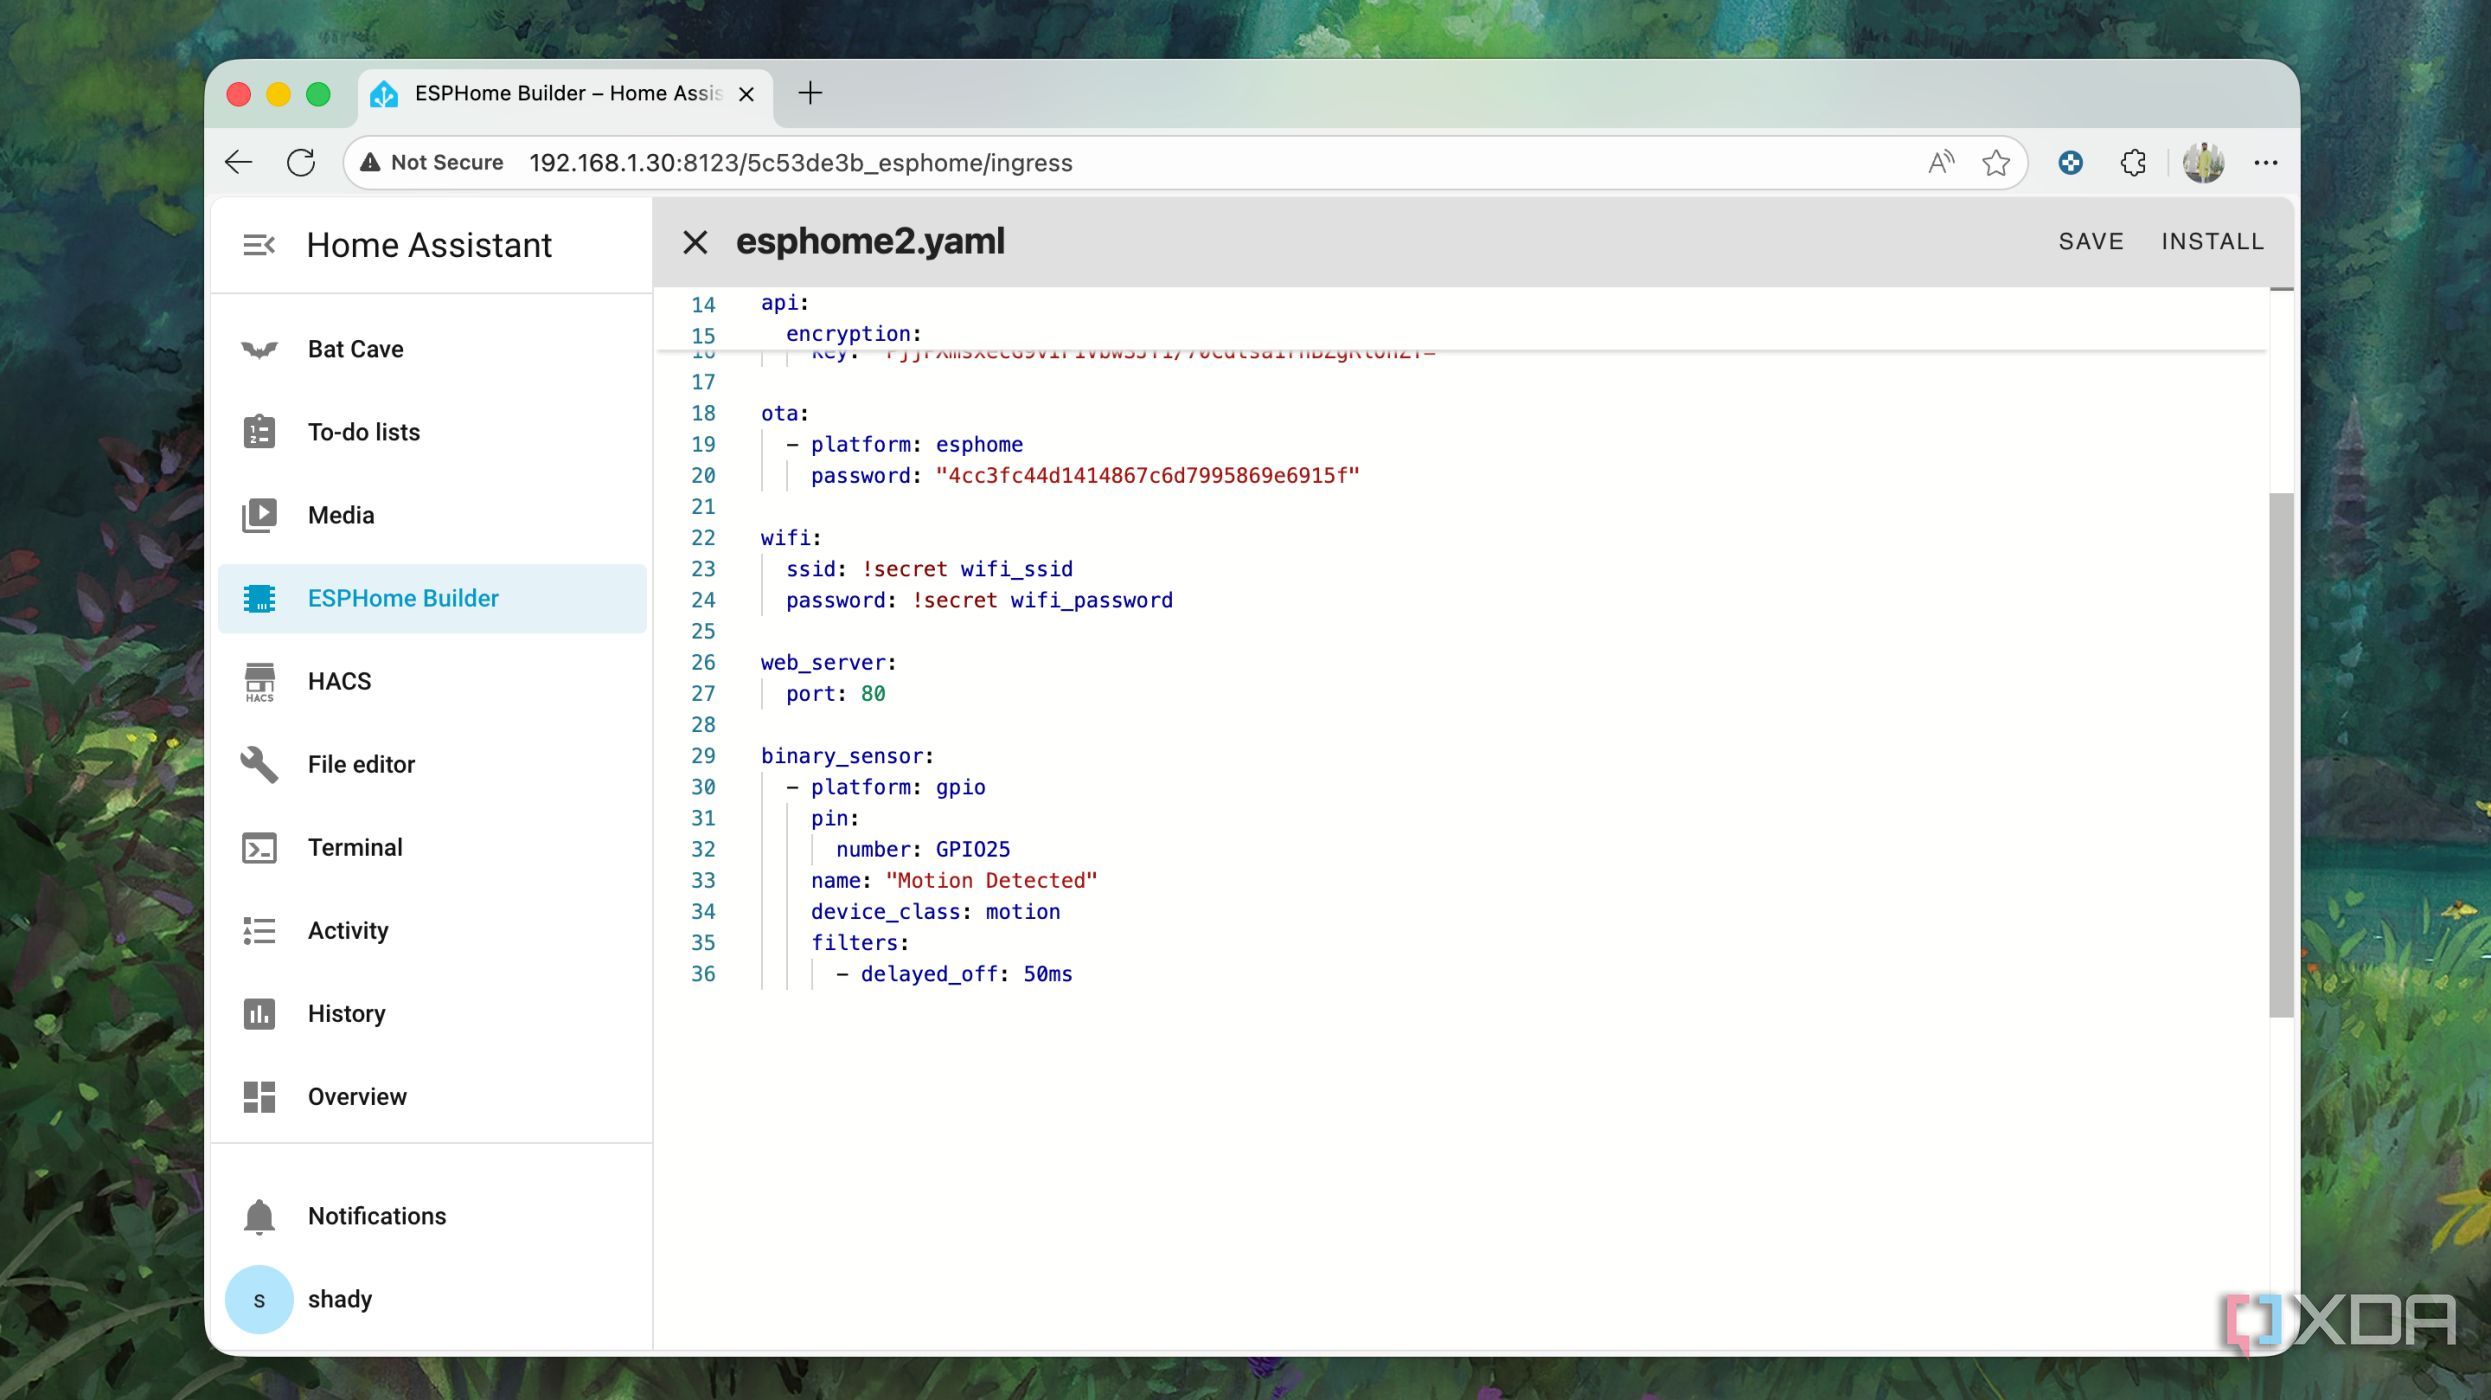Open Notifications bell icon
This screenshot has height=1400, width=2491.
point(259,1216)
